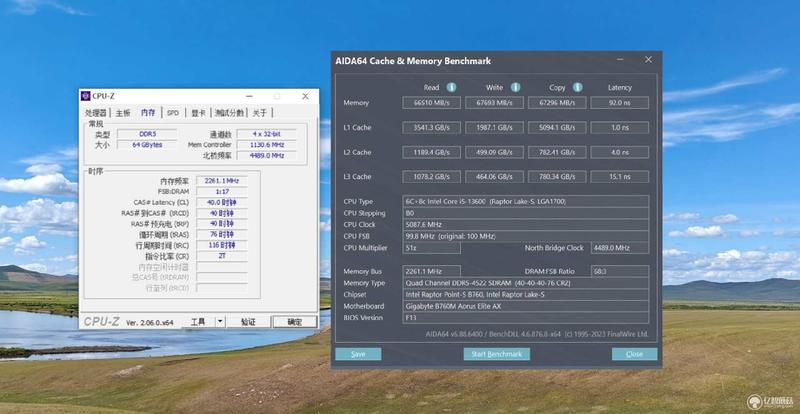Open the SPD tab in CPU-Z
Image resolution: width=800 pixels, height=414 pixels.
[173, 113]
